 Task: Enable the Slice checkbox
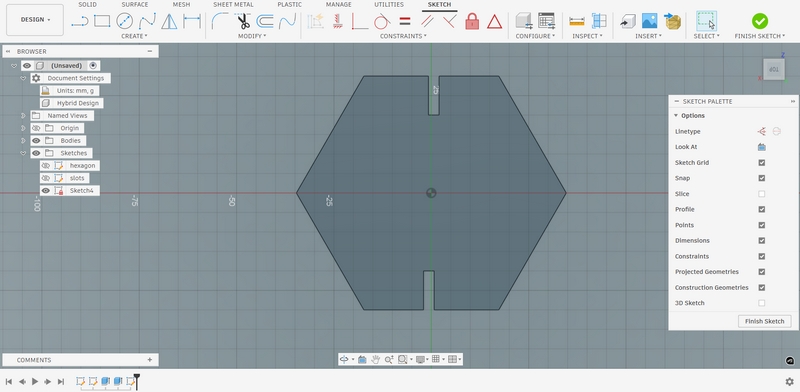point(762,193)
